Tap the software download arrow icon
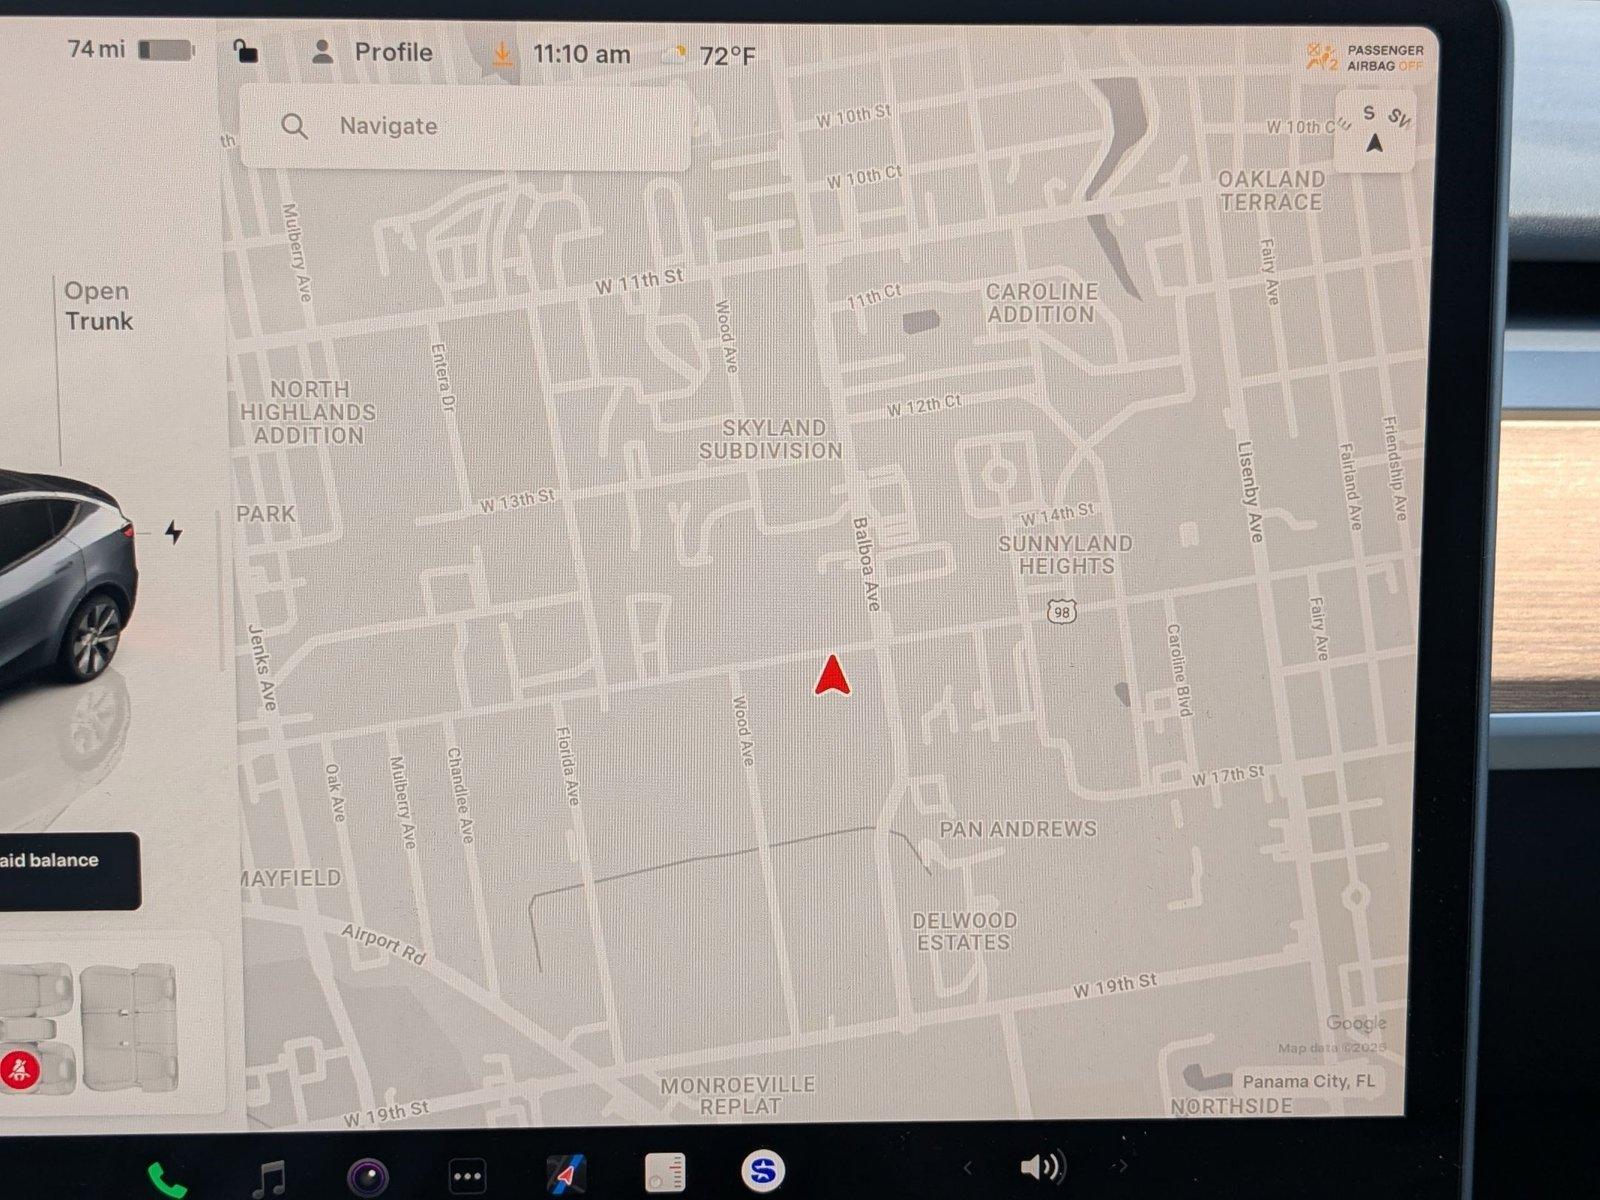The height and width of the screenshot is (1200, 1600). 502,53
